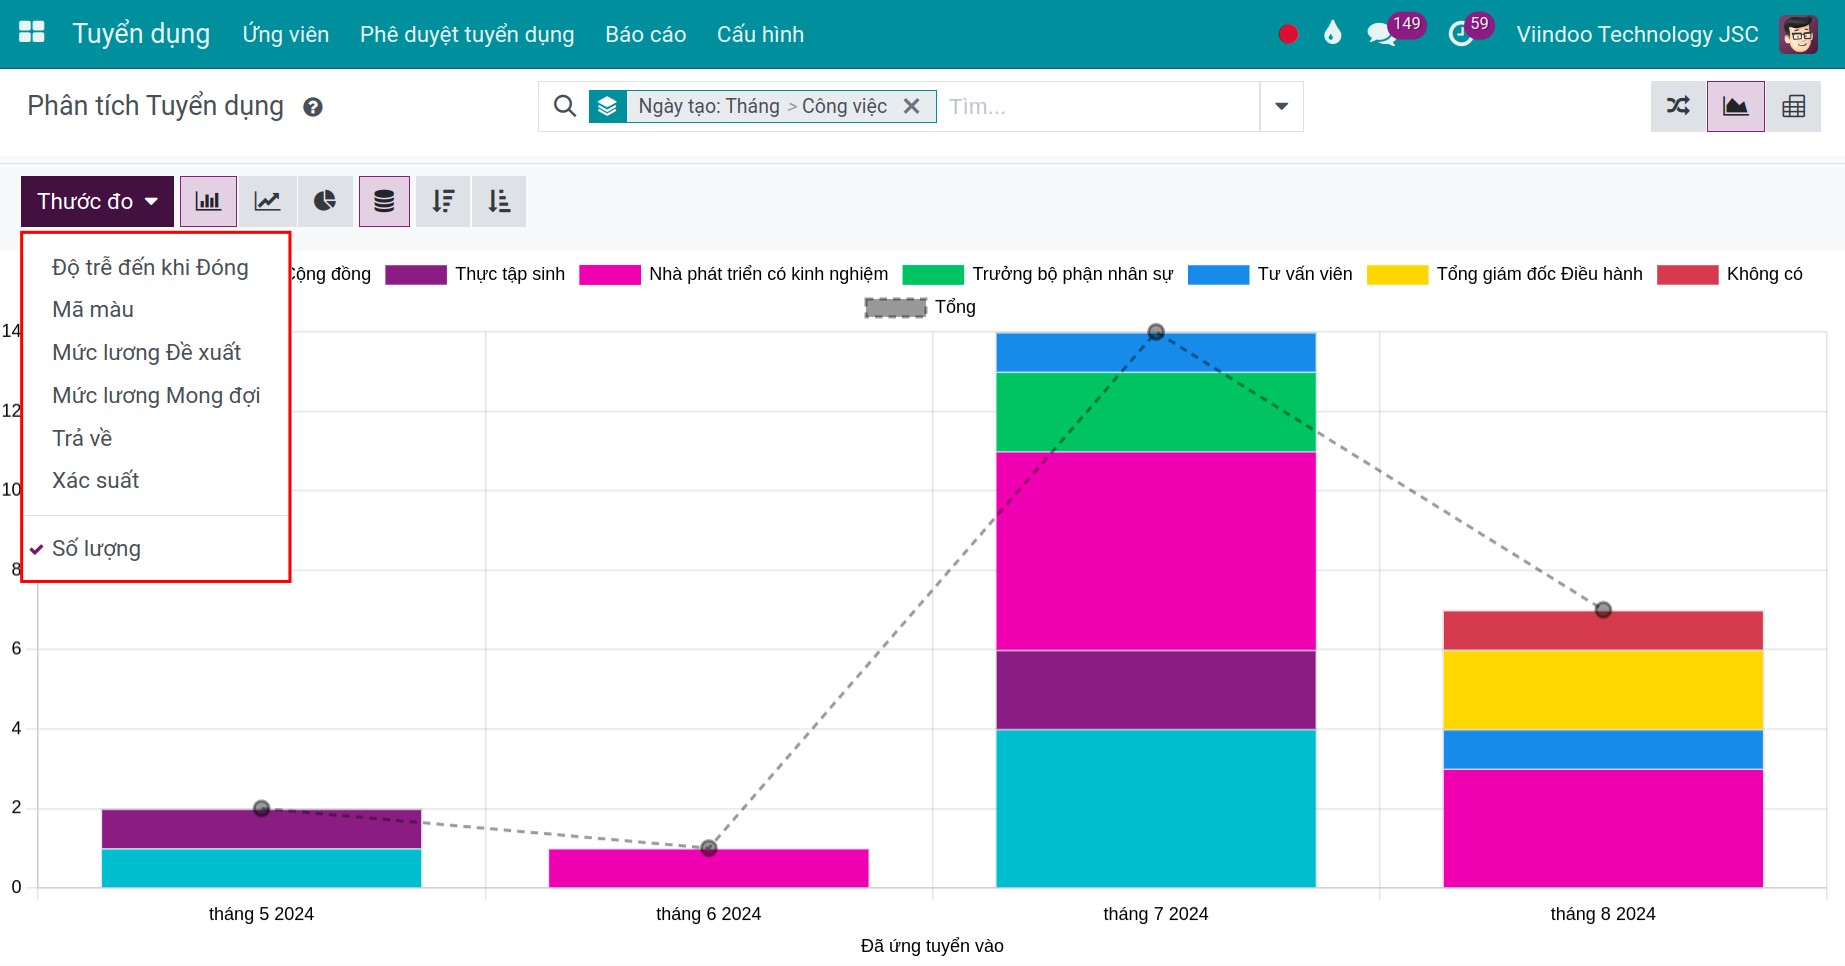Open Phê duyệt tuyển dụng menu
1845x966 pixels.
coord(467,34)
